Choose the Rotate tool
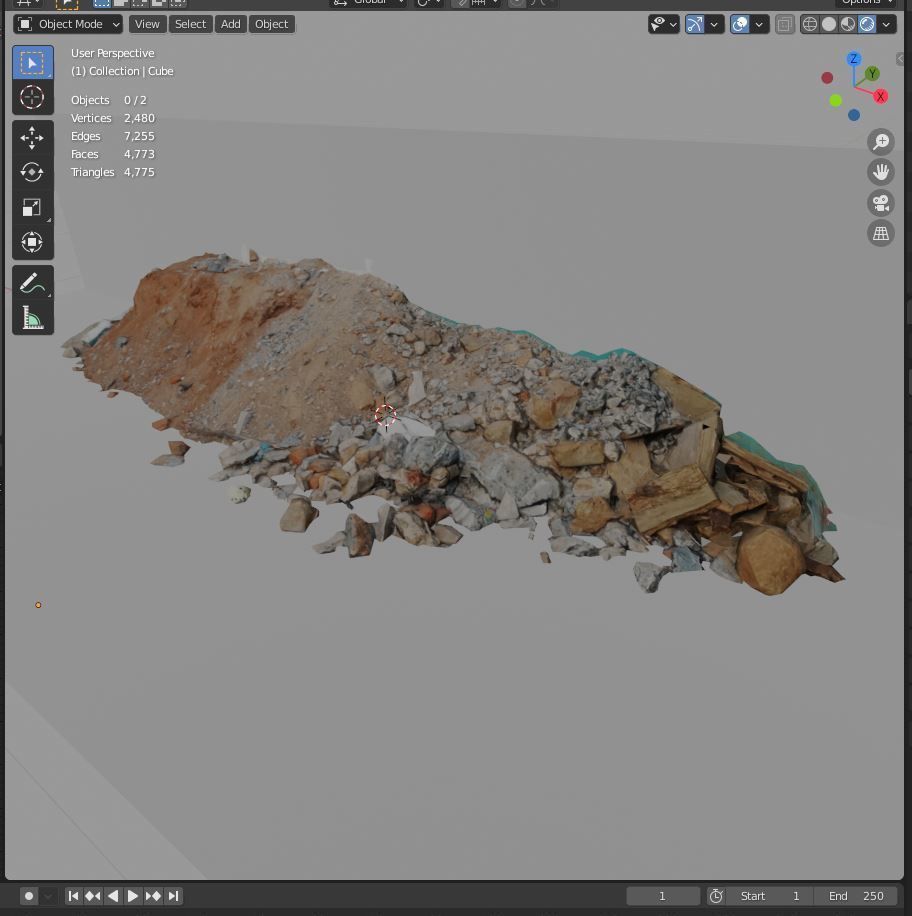 [33, 172]
